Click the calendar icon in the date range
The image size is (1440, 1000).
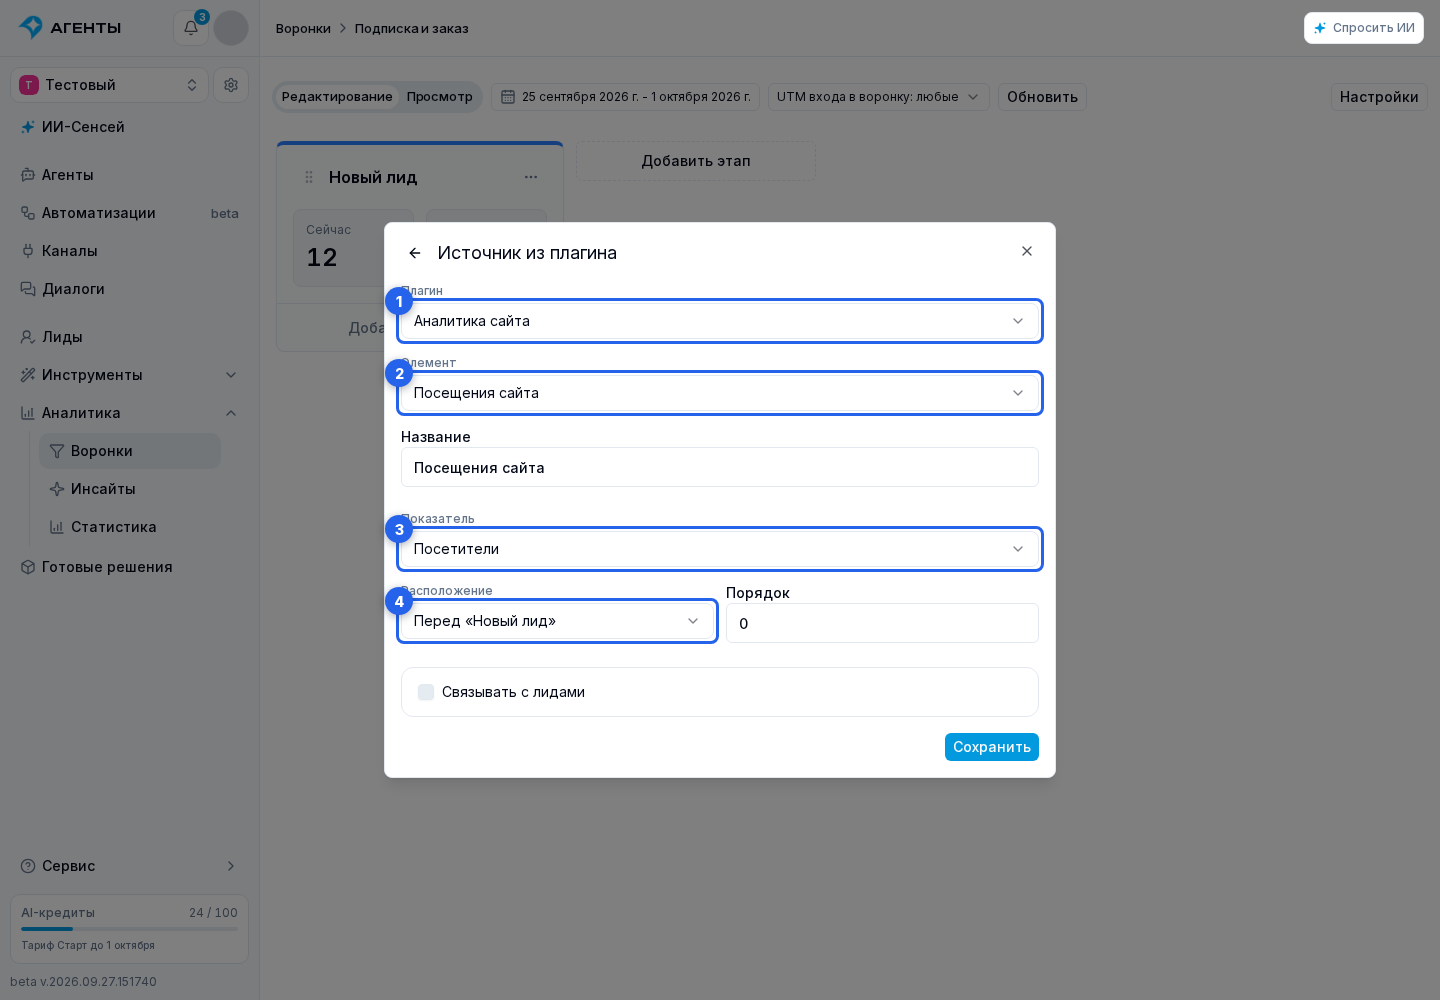click(x=508, y=97)
